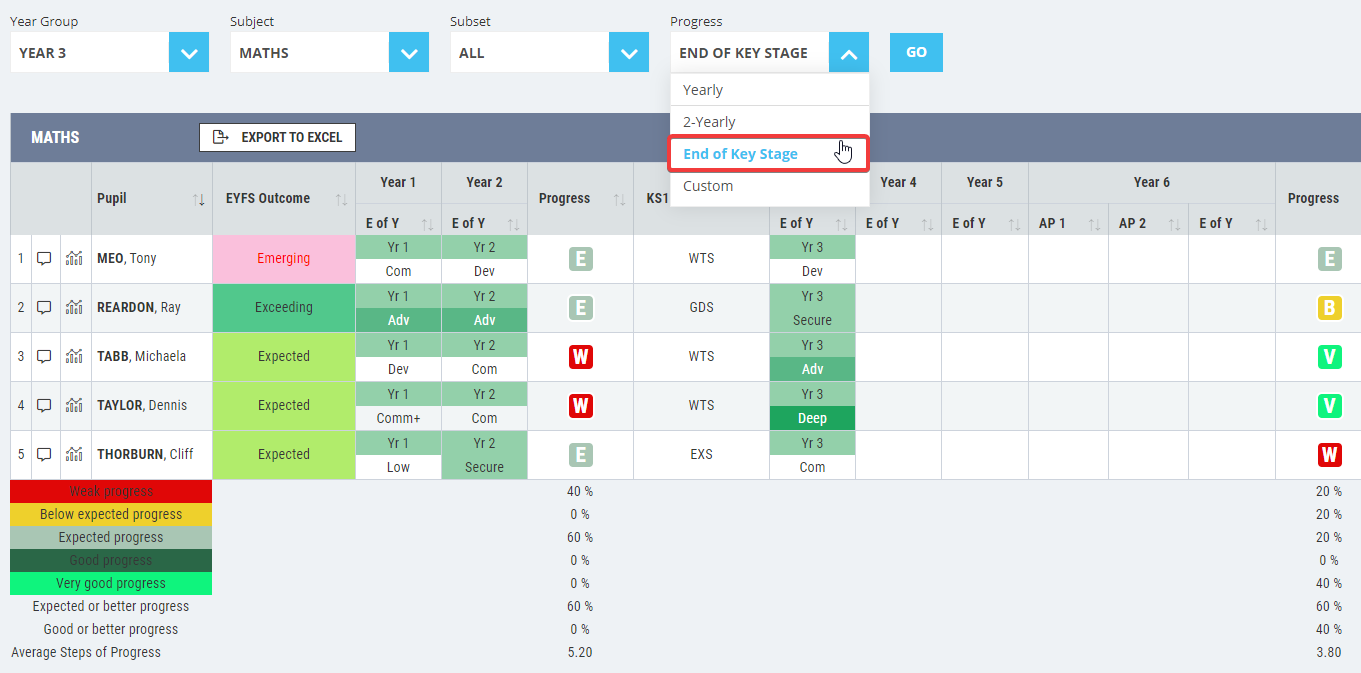Viewport: 1361px width, 673px height.
Task: Click Export to Excel button
Action: [277, 138]
